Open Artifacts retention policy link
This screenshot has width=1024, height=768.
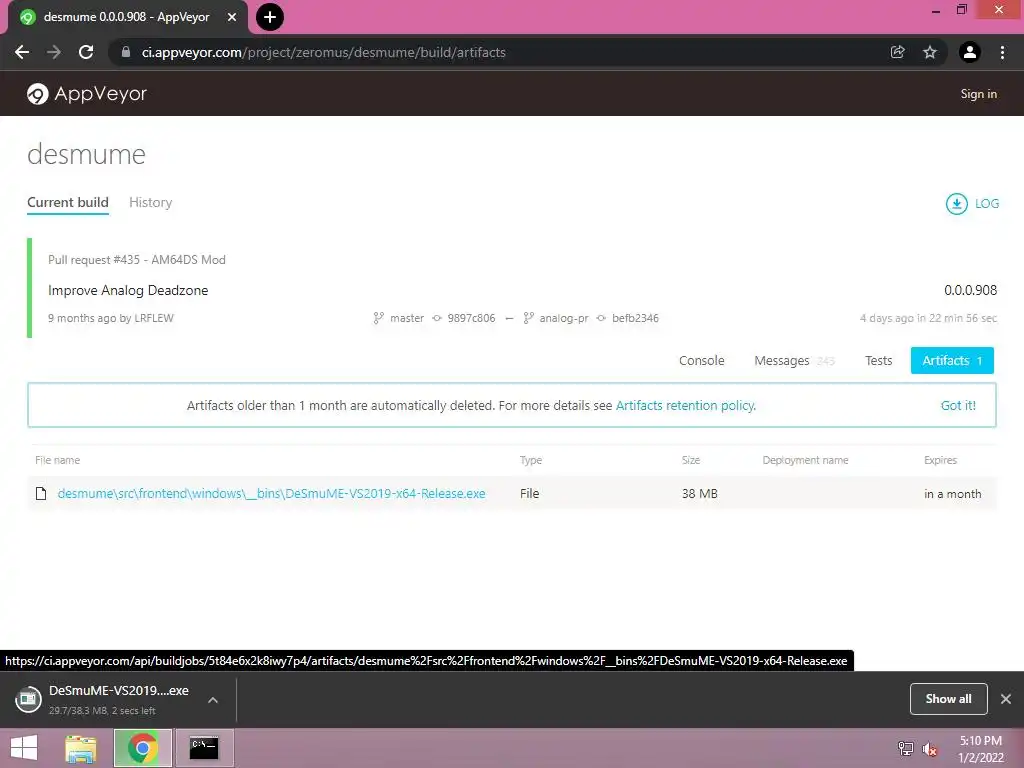(x=686, y=406)
